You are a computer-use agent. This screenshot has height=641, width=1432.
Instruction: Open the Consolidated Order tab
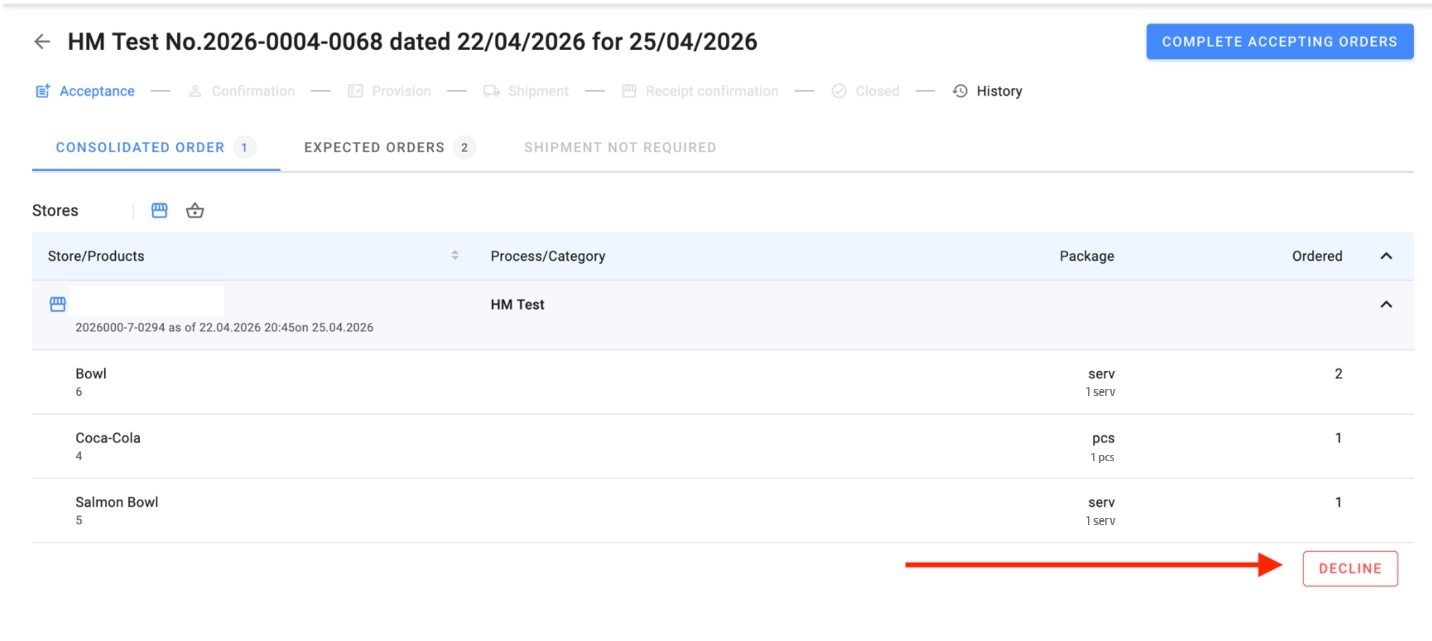156,148
